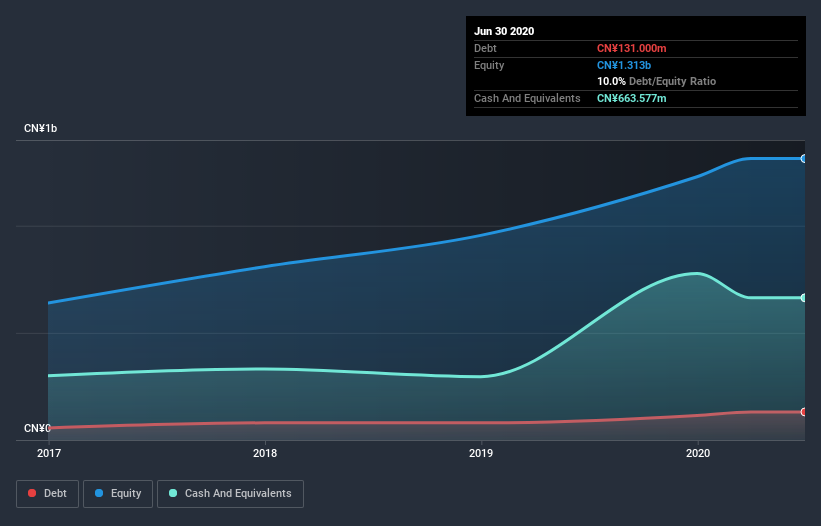The width and height of the screenshot is (821, 526).
Task: Click the 10.0% Debt/Equity Ratio text
Action: [657, 81]
